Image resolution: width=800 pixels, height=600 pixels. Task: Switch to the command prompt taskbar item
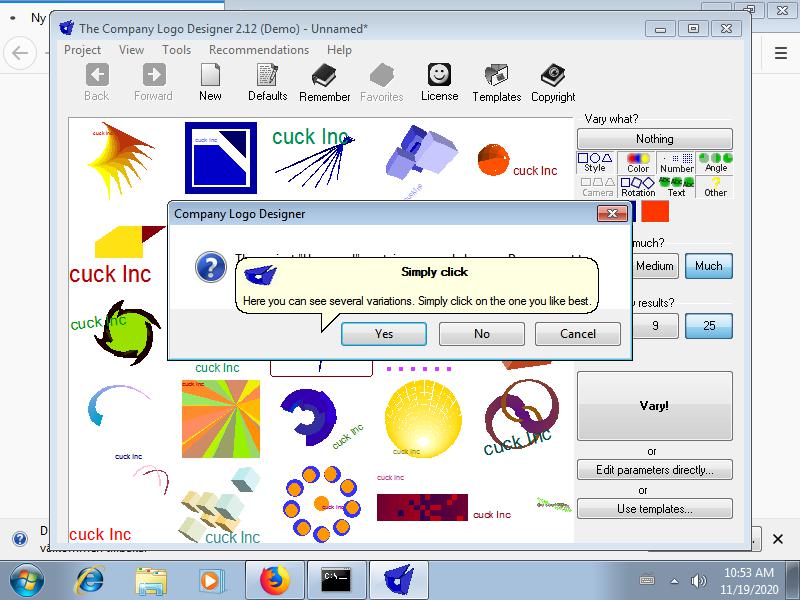(336, 581)
